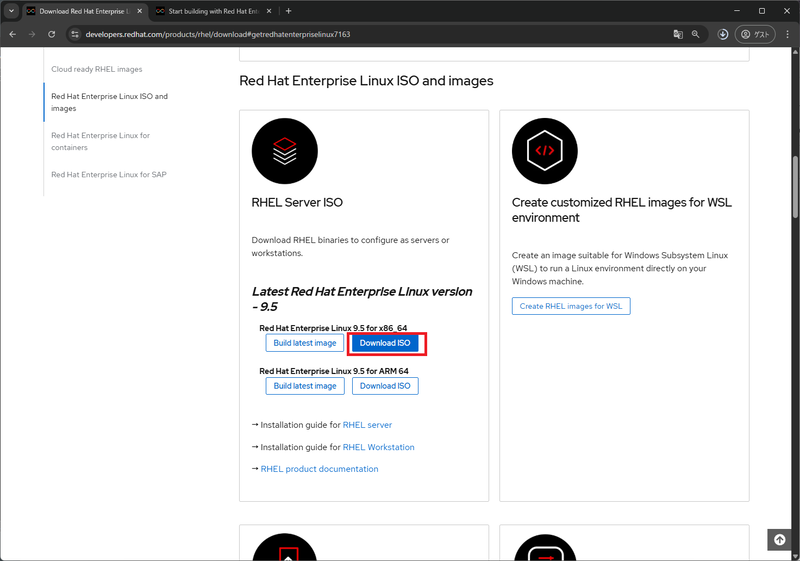
Task: Open the RHEL Workstation installation guide link
Action: [x=379, y=447]
